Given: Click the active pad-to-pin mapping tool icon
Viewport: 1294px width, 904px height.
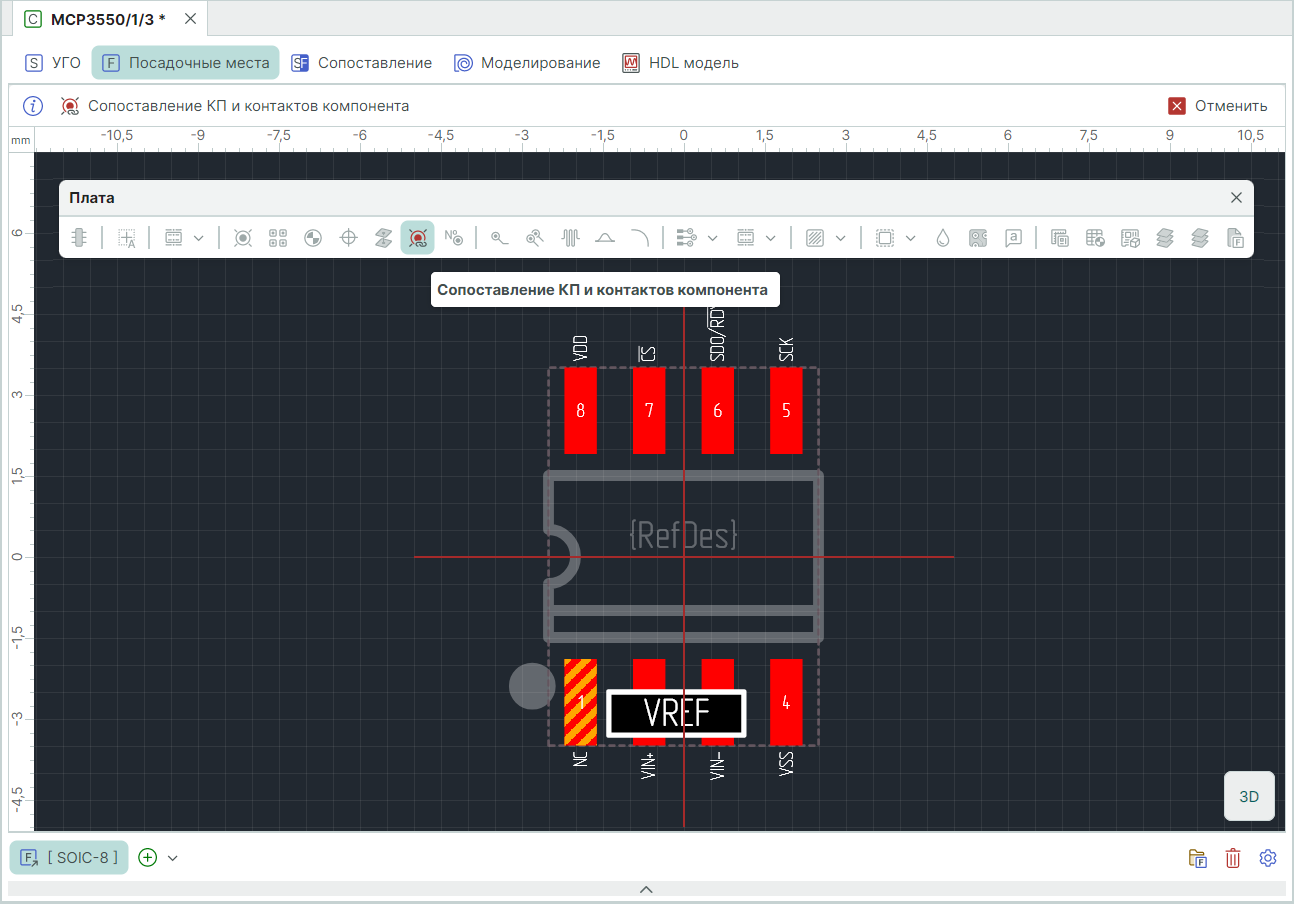Looking at the screenshot, I should click(418, 238).
